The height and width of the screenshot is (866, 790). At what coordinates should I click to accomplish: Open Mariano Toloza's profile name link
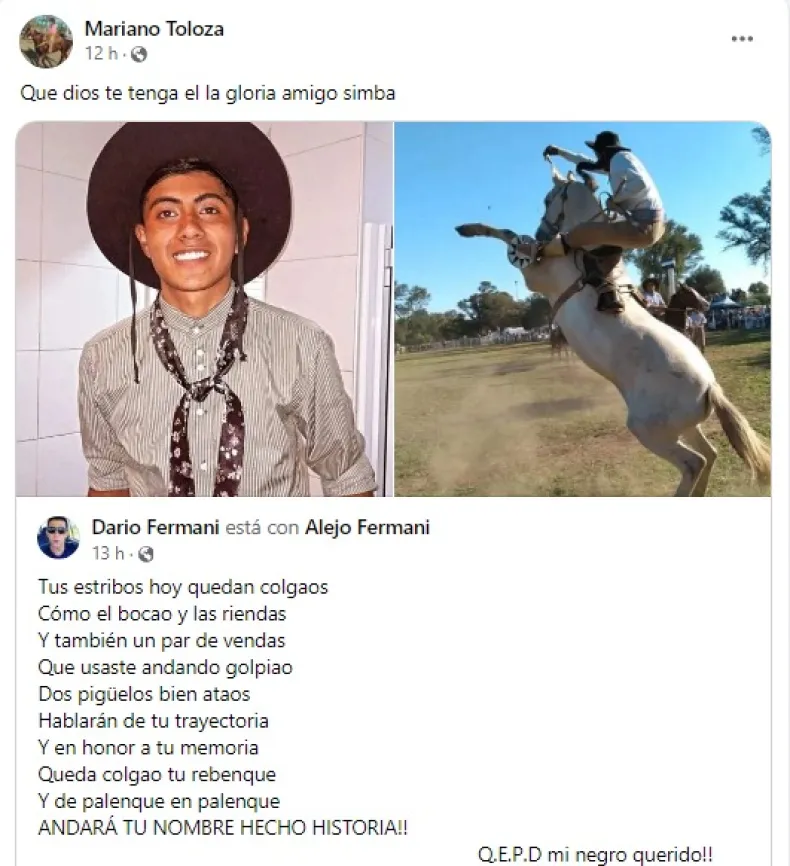click(x=154, y=29)
